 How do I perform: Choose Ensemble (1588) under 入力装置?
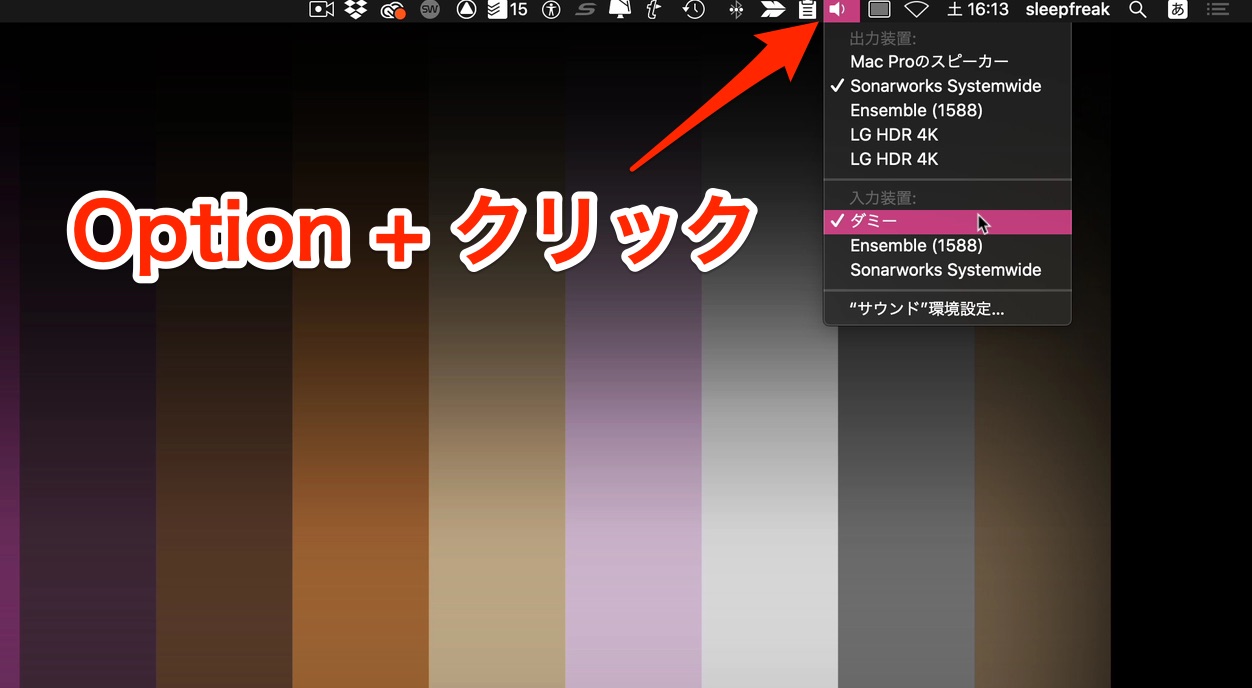coord(947,245)
